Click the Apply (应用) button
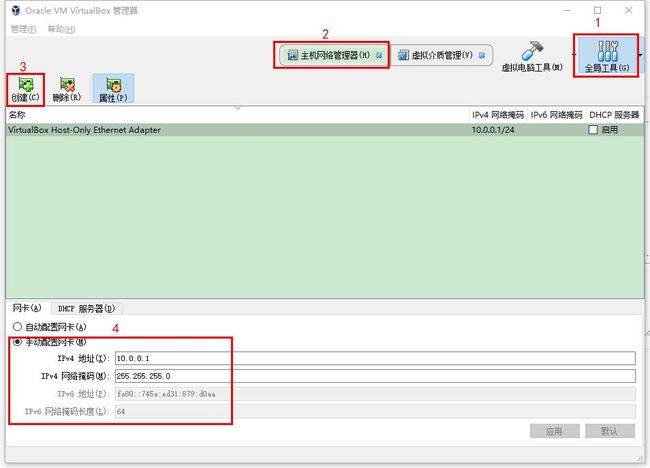This screenshot has height=468, width=650. pos(555,431)
